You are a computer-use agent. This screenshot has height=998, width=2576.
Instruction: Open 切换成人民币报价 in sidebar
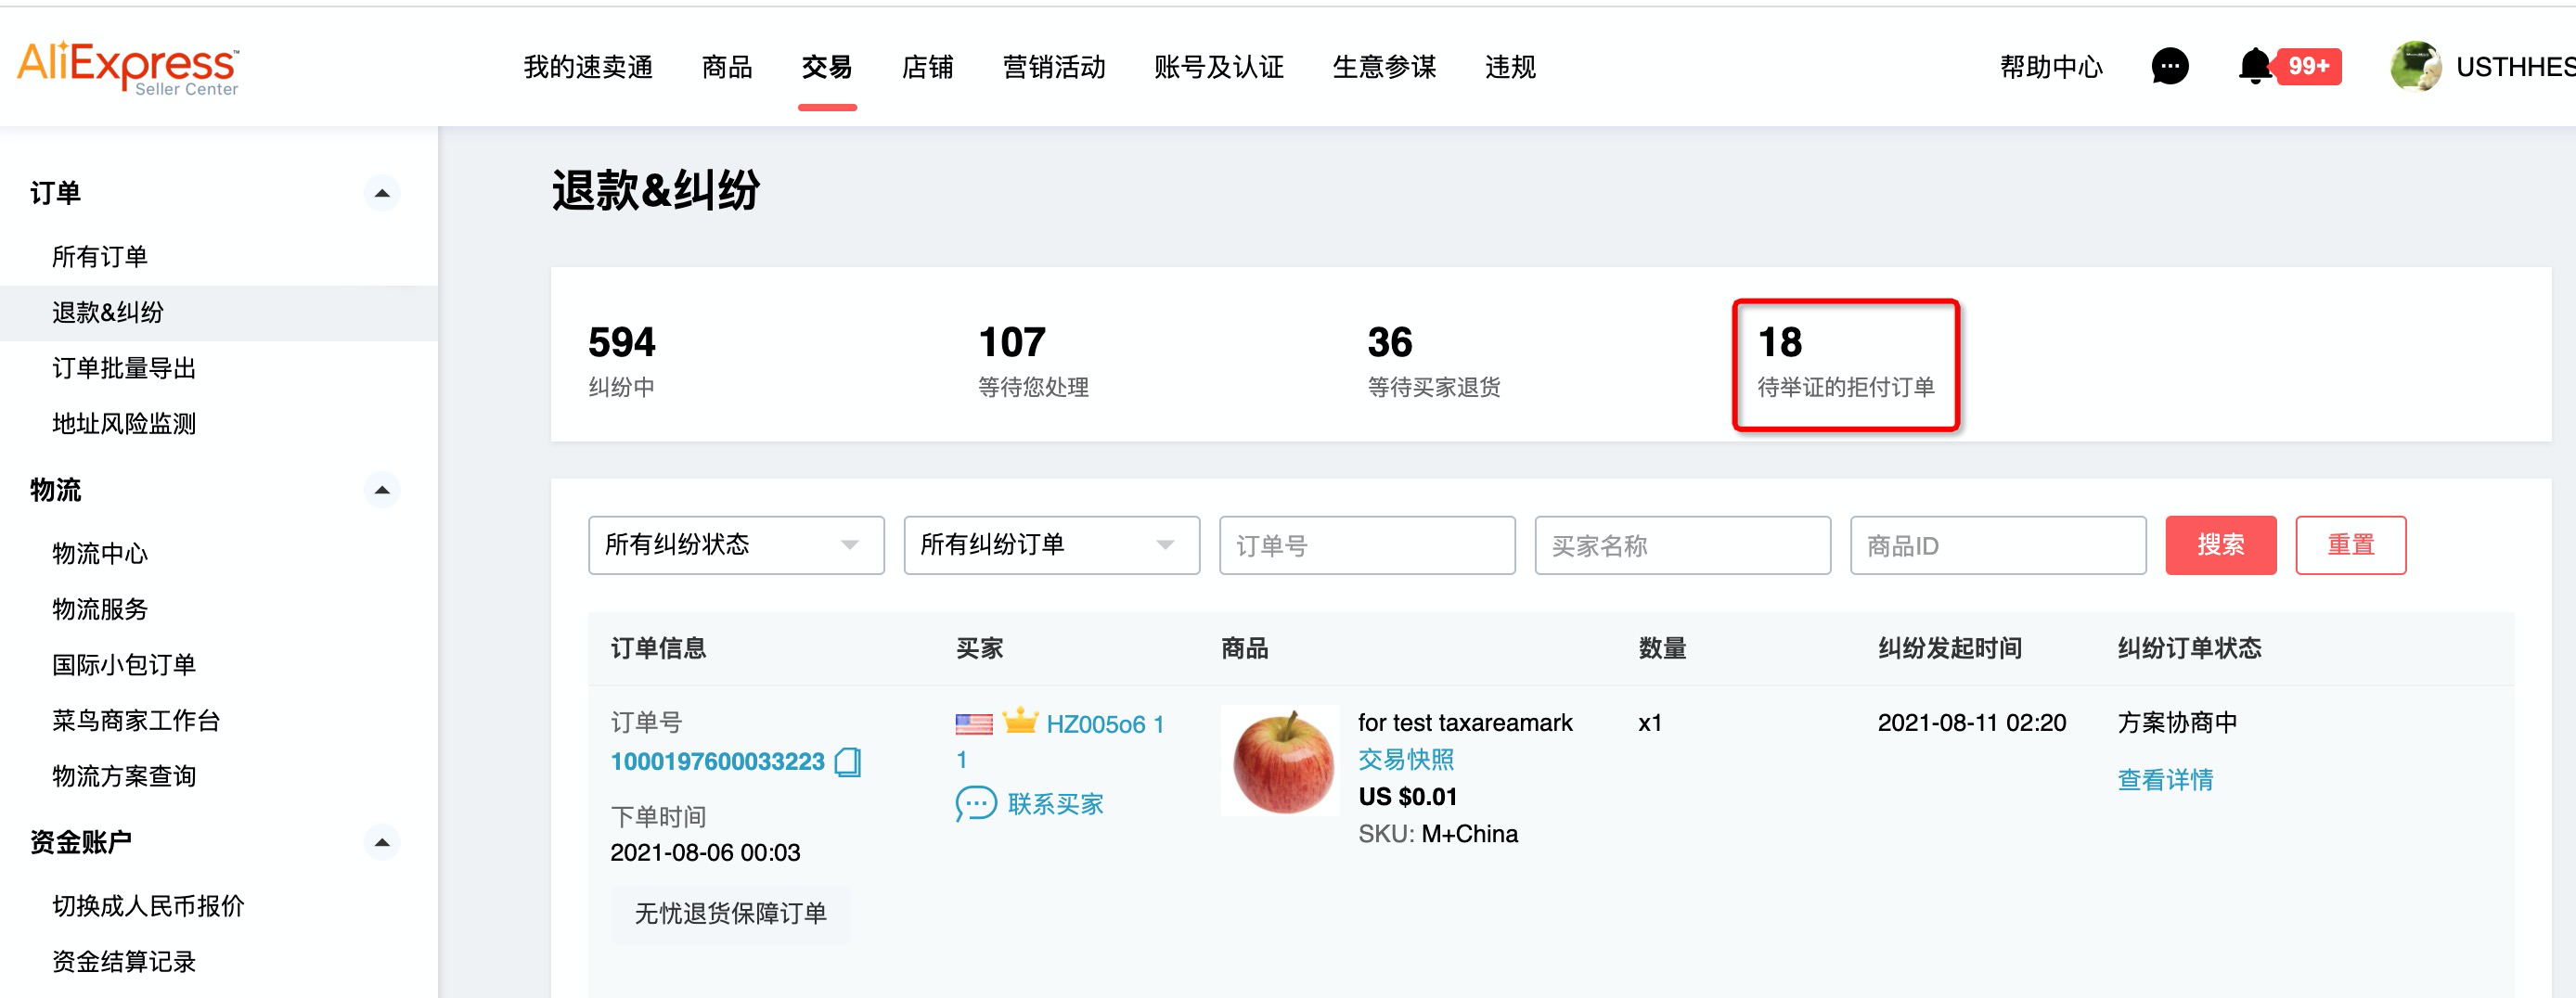click(x=148, y=906)
